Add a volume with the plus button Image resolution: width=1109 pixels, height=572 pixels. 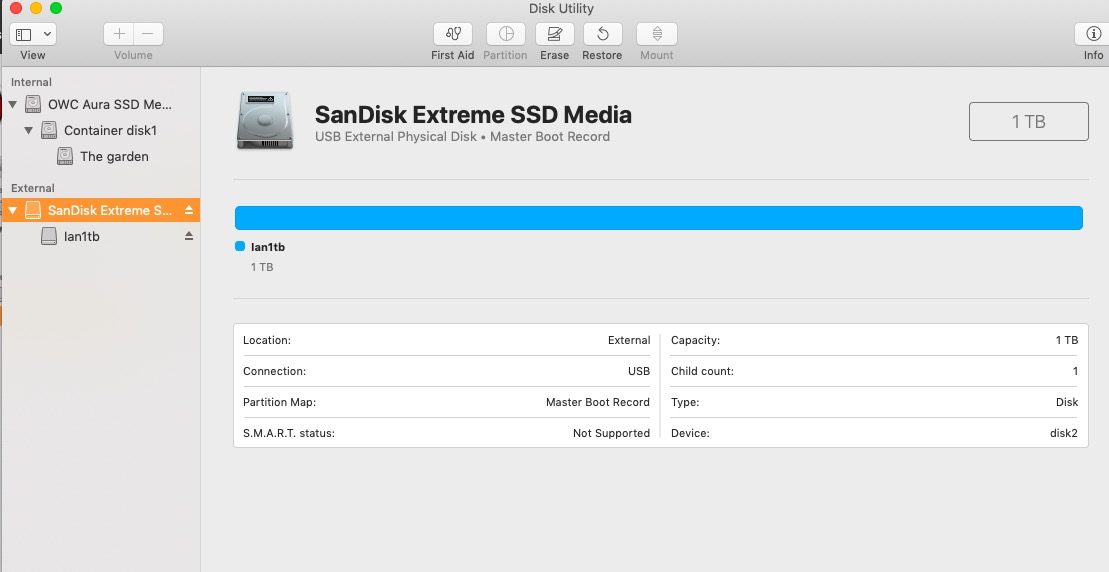pyautogui.click(x=119, y=34)
